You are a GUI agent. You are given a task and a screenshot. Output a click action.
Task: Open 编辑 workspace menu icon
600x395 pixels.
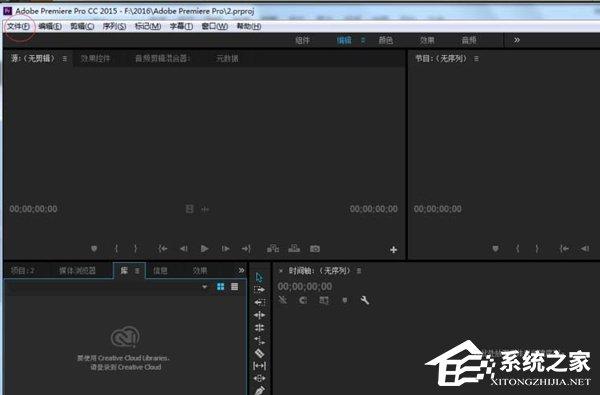click(363, 40)
